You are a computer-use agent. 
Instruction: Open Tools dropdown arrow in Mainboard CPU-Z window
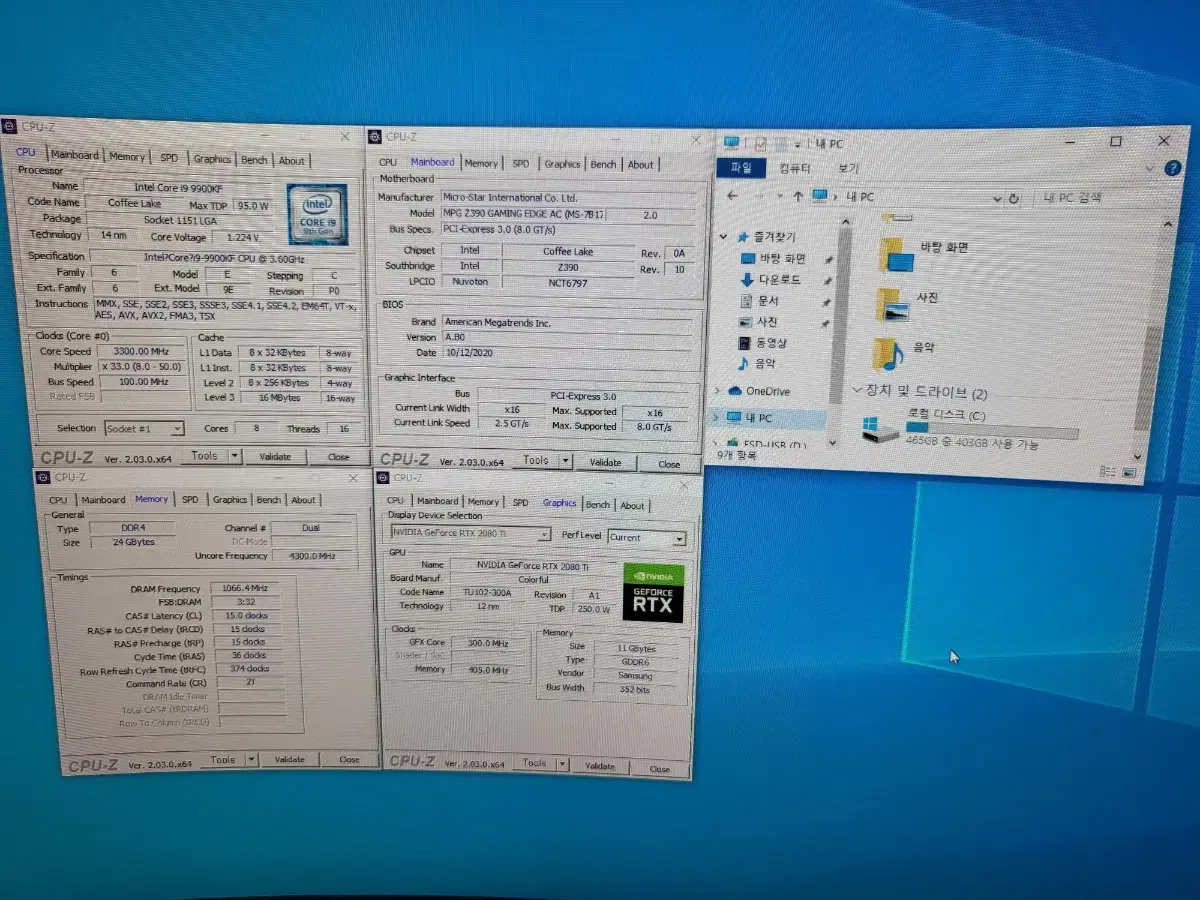(x=567, y=461)
